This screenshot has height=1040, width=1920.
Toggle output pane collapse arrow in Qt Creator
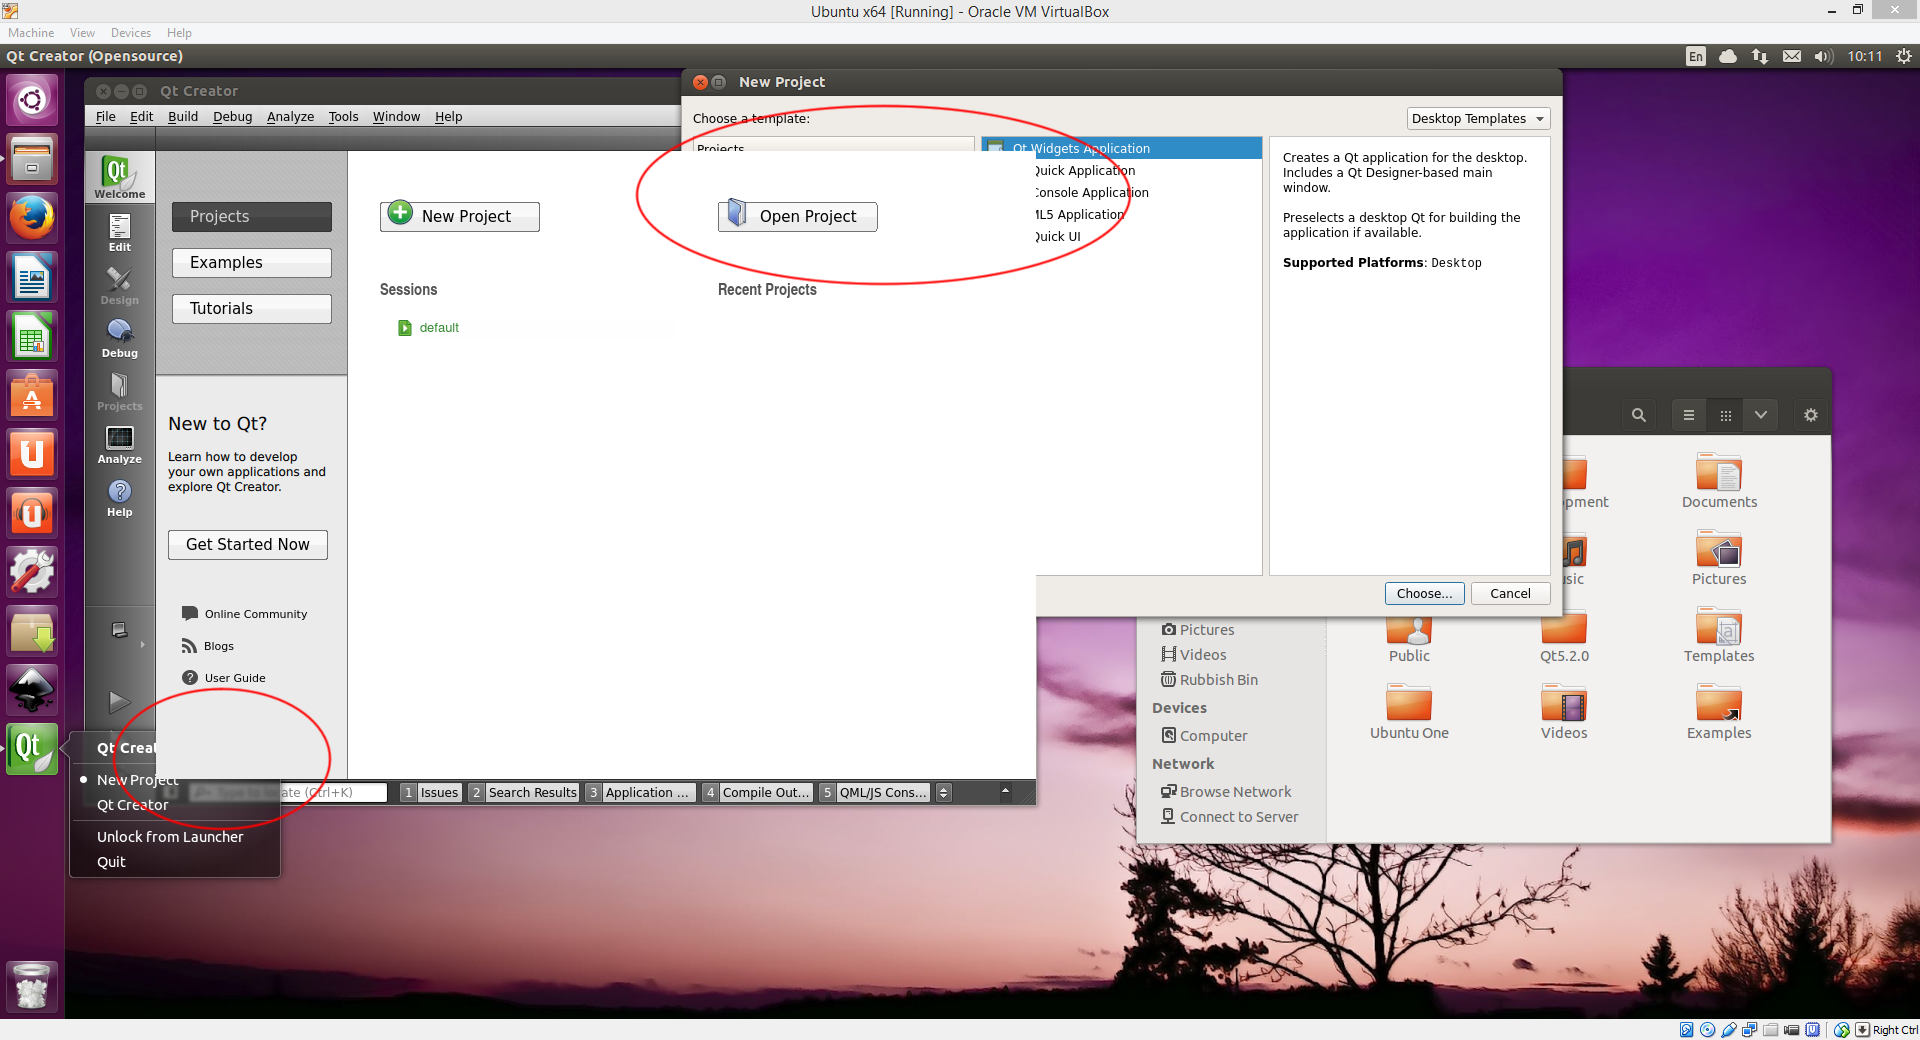tap(1005, 791)
